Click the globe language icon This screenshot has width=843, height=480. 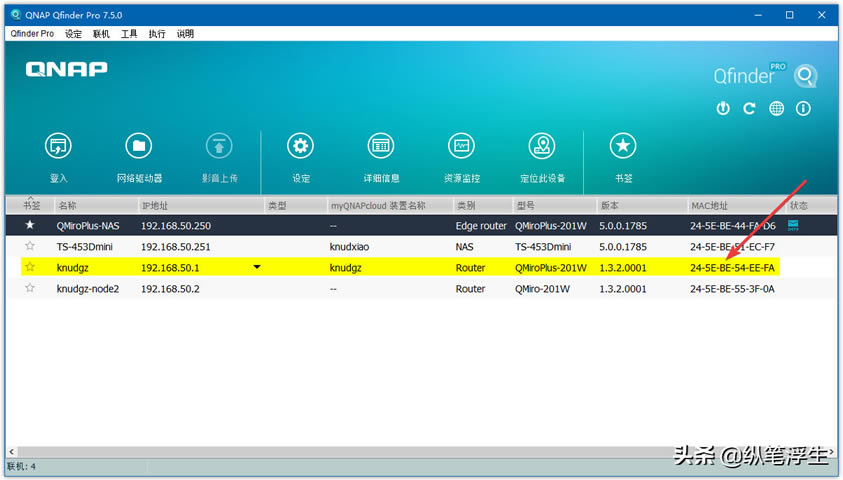coord(776,109)
